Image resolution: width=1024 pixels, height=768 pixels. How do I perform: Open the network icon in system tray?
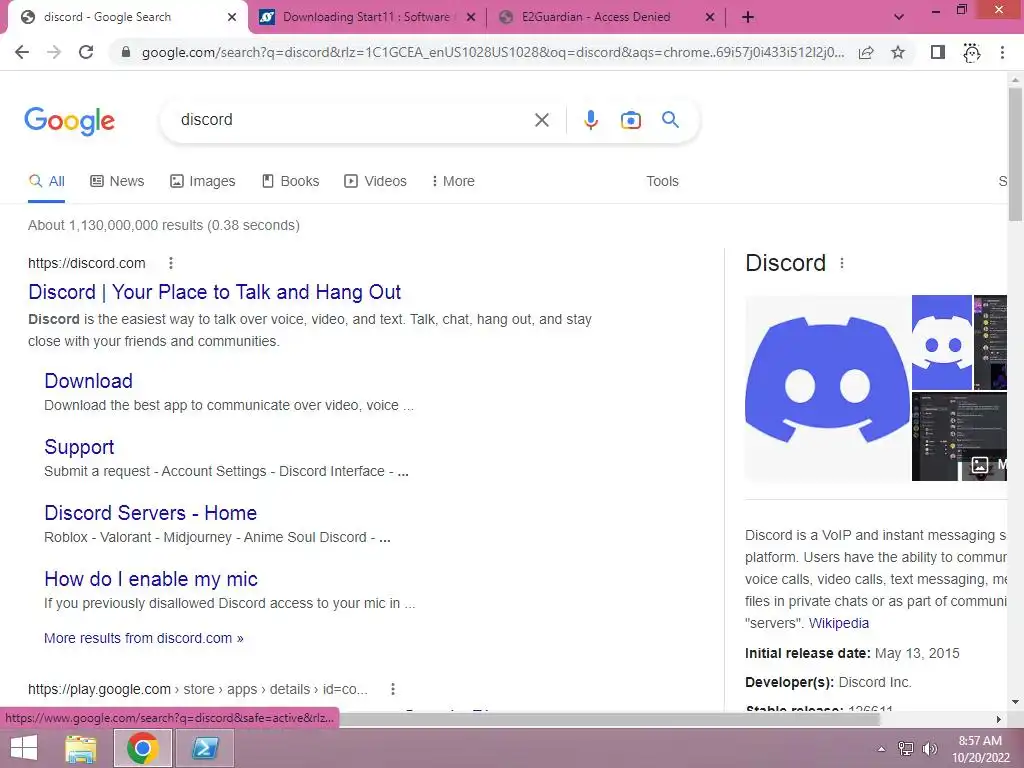(906, 748)
